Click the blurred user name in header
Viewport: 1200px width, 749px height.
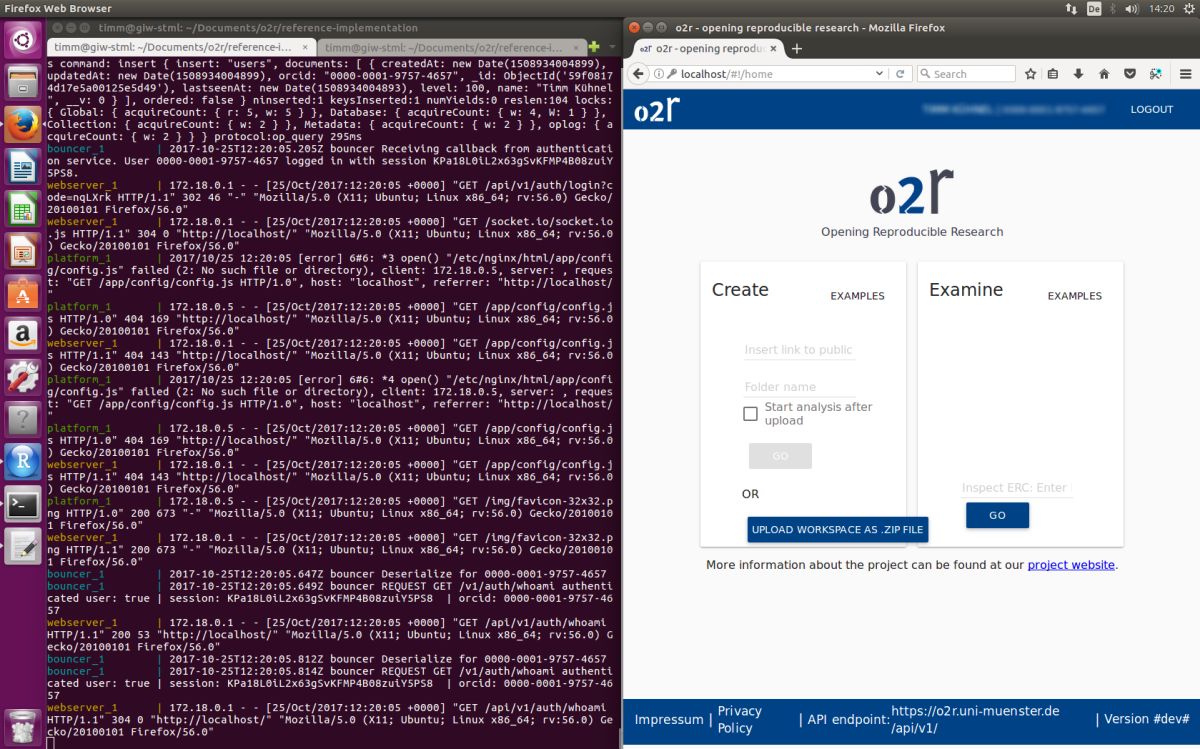pos(1013,109)
